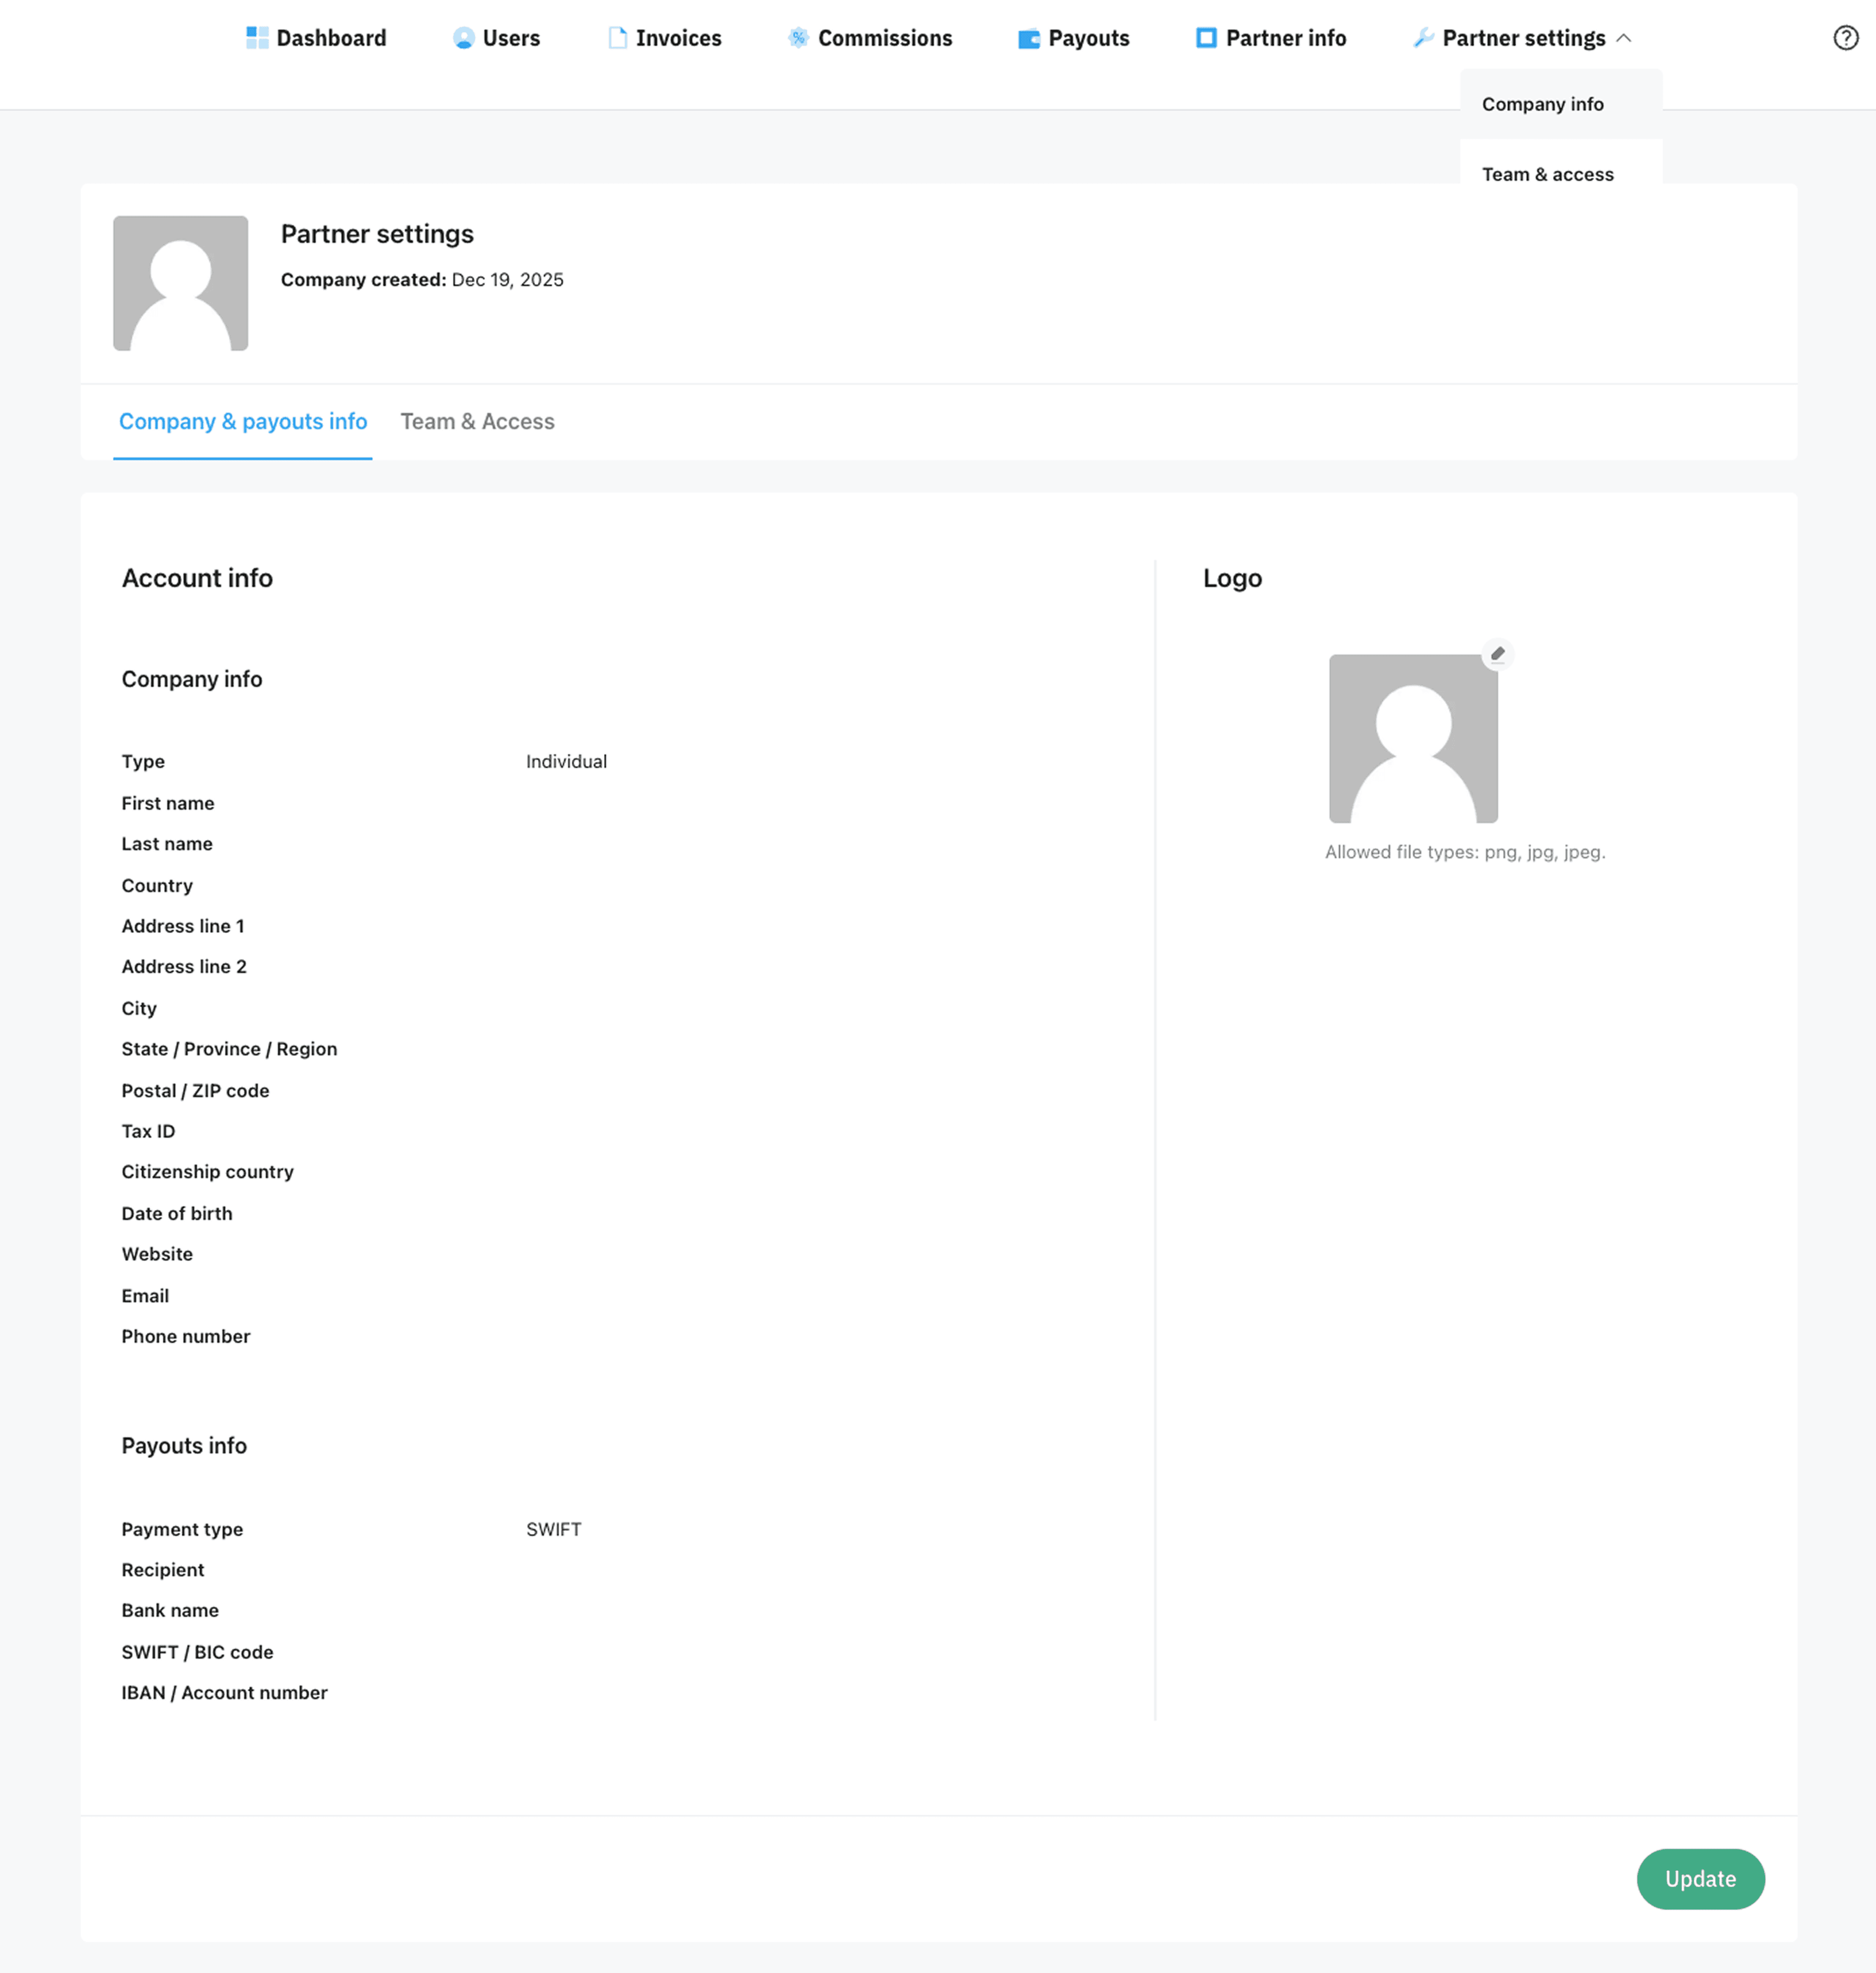The image size is (1876, 1973).
Task: Click the Update button
Action: tap(1701, 1879)
